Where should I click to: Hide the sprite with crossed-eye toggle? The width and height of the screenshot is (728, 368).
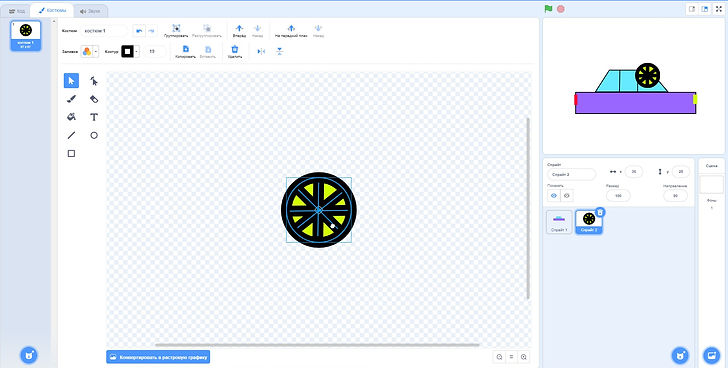[566, 196]
